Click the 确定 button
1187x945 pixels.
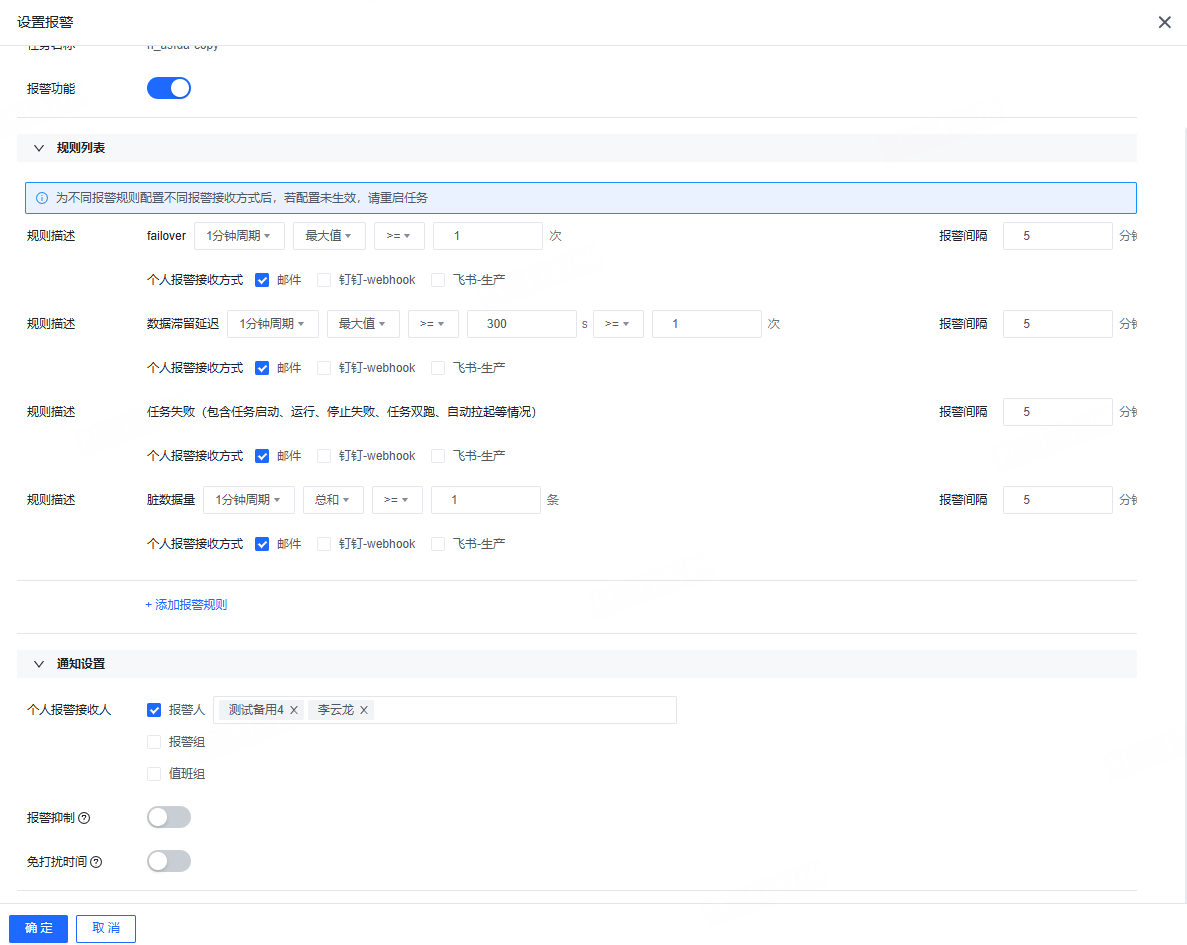tap(39, 928)
